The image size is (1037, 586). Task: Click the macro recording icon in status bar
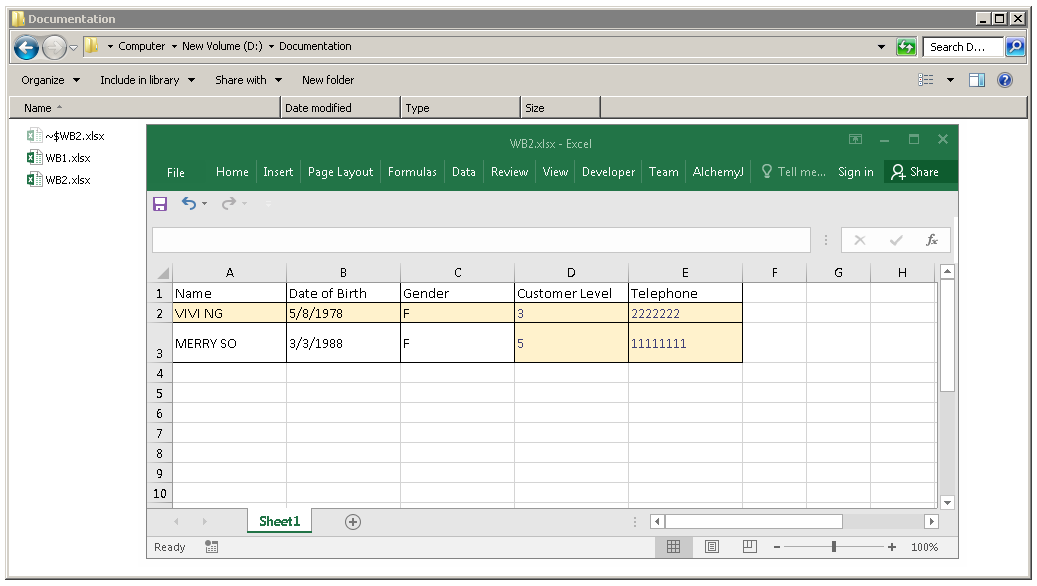coord(212,547)
